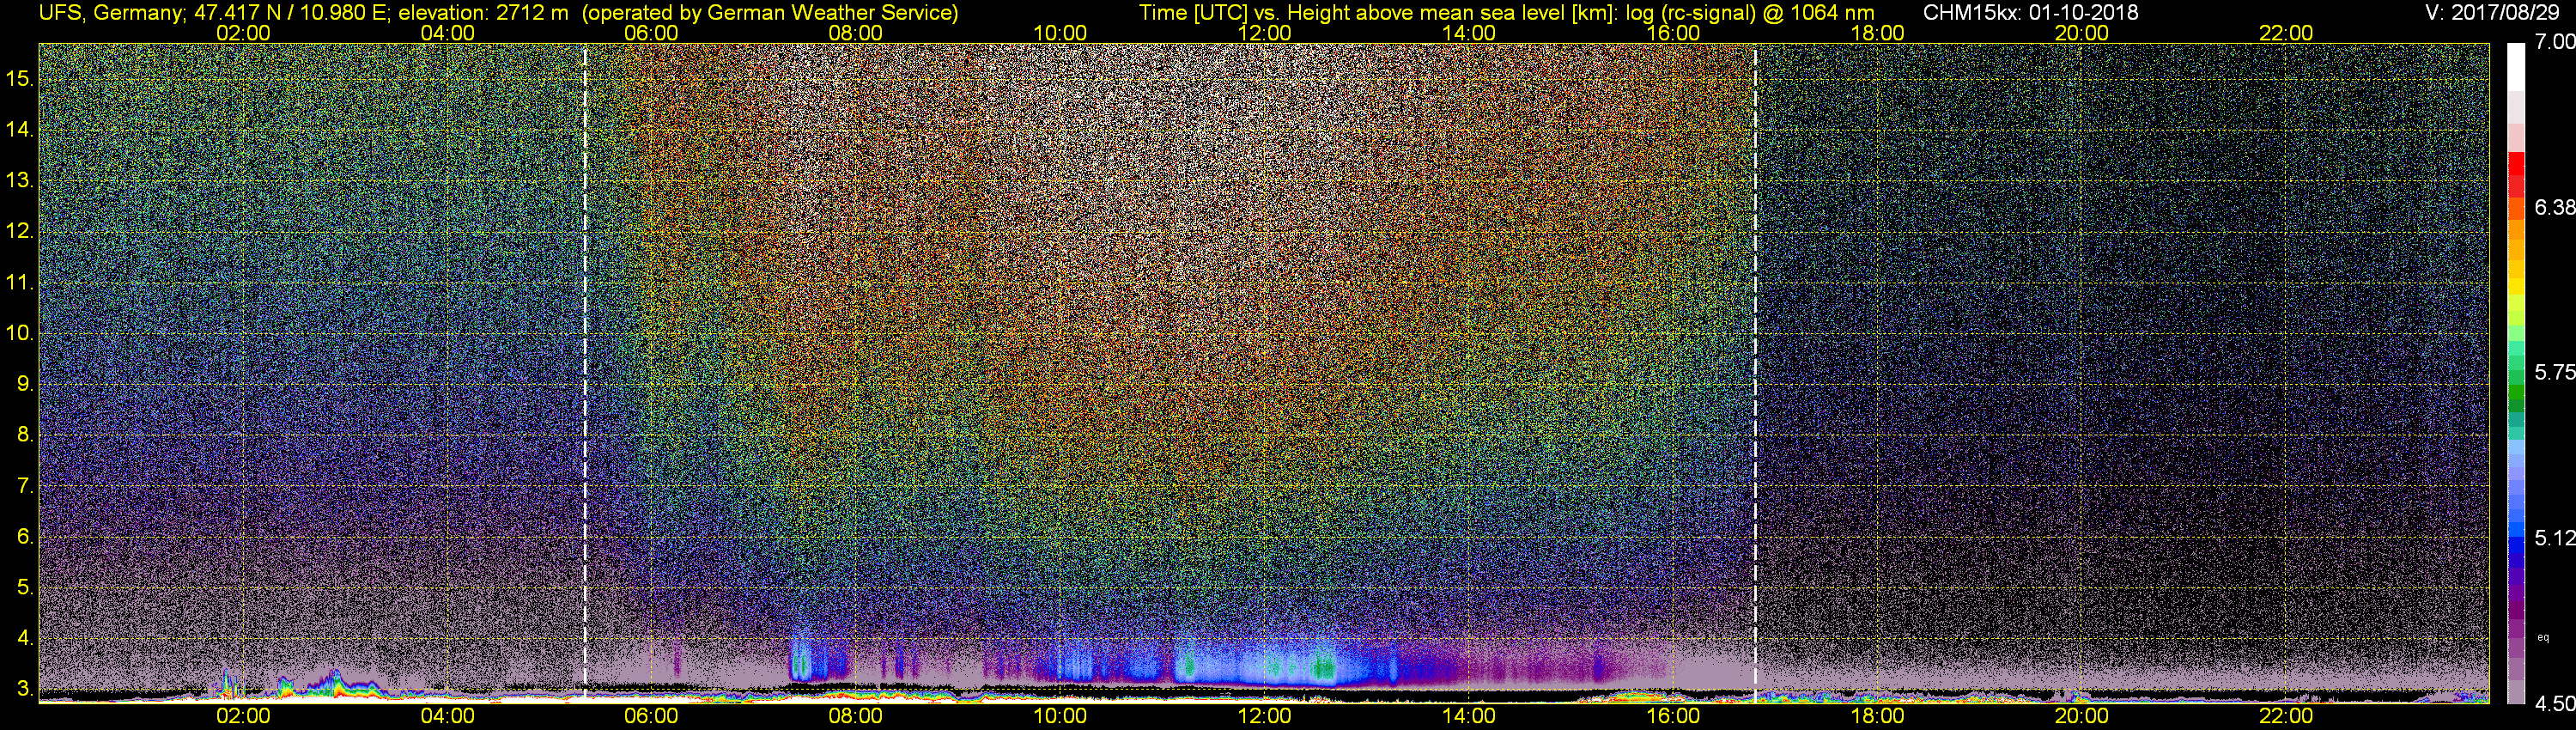
Task: Click the '8.' km height axis label
Action: point(25,435)
